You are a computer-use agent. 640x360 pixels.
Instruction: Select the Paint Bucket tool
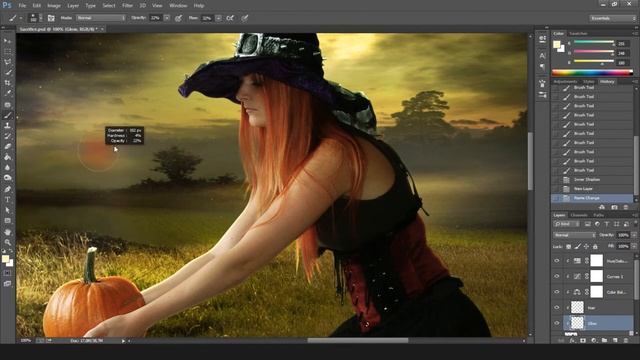coord(7,157)
